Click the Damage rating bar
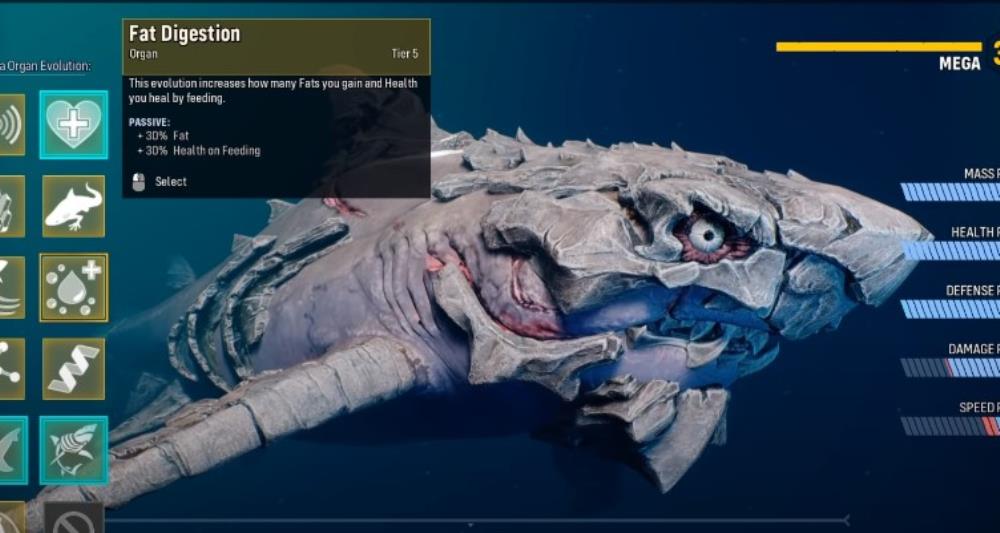The image size is (1000, 533). point(950,367)
